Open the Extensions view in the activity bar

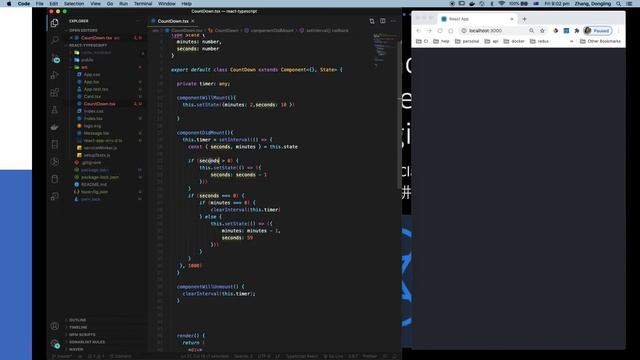click(x=54, y=92)
